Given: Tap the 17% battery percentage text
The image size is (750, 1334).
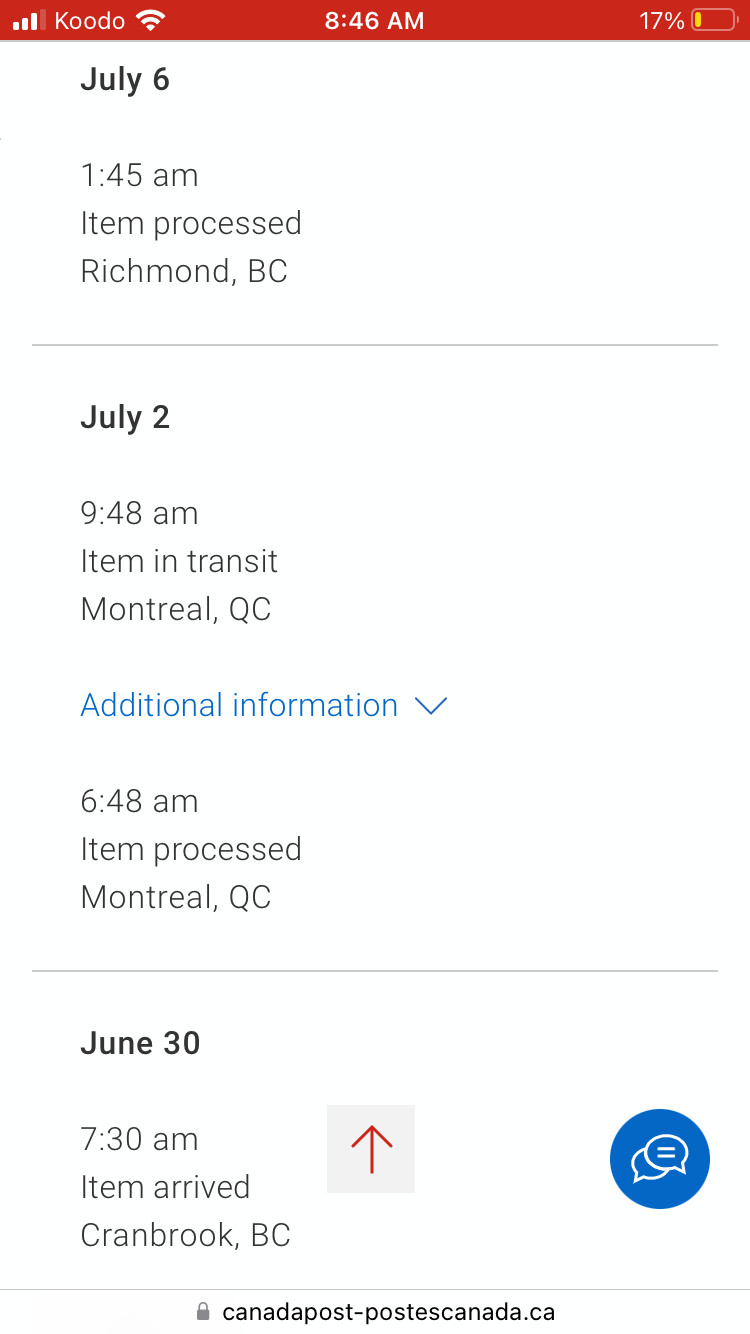Looking at the screenshot, I should (661, 20).
